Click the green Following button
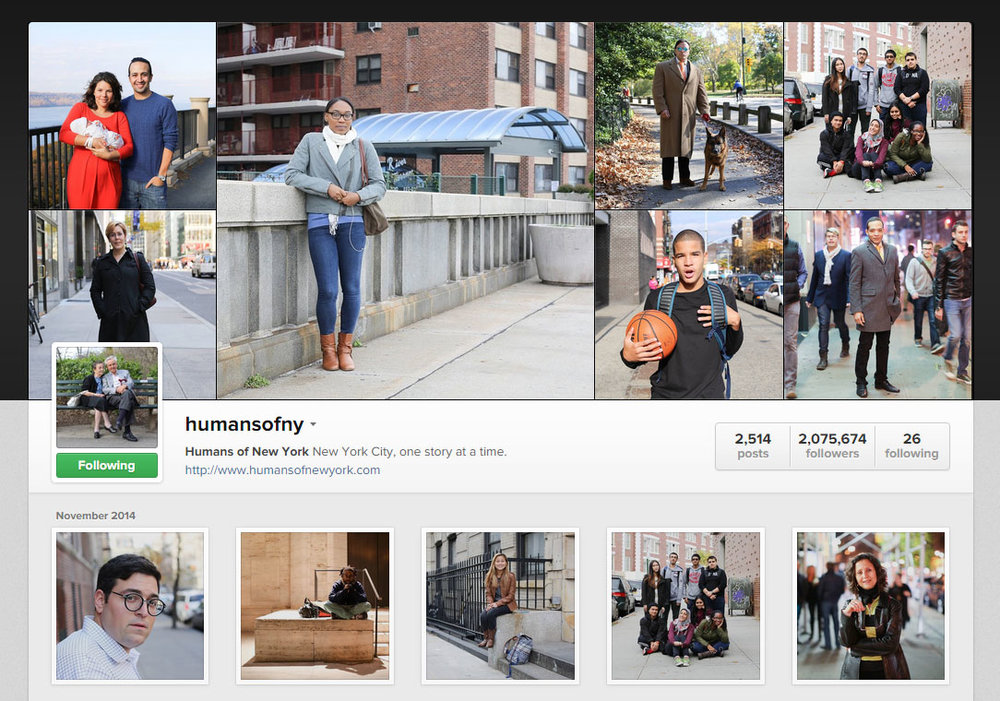The height and width of the screenshot is (701, 1000). [107, 465]
